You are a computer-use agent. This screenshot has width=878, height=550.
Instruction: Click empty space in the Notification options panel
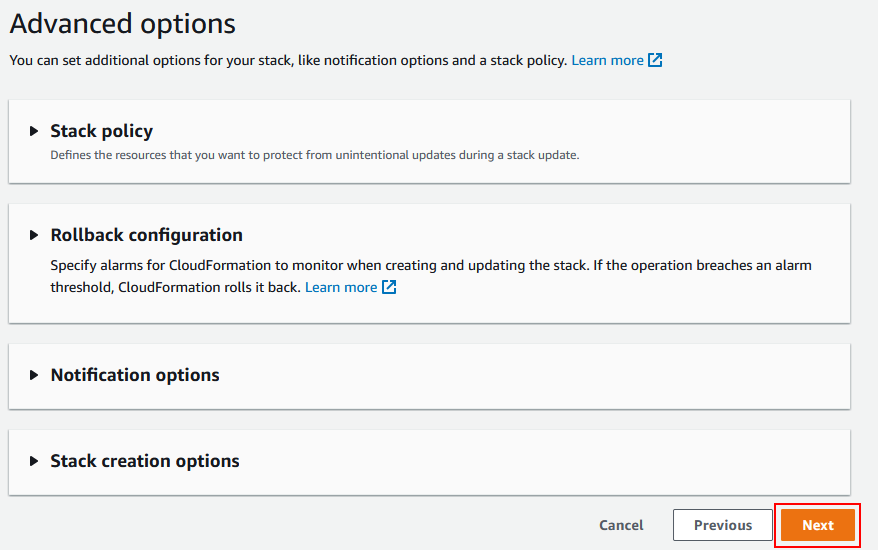(x=532, y=376)
